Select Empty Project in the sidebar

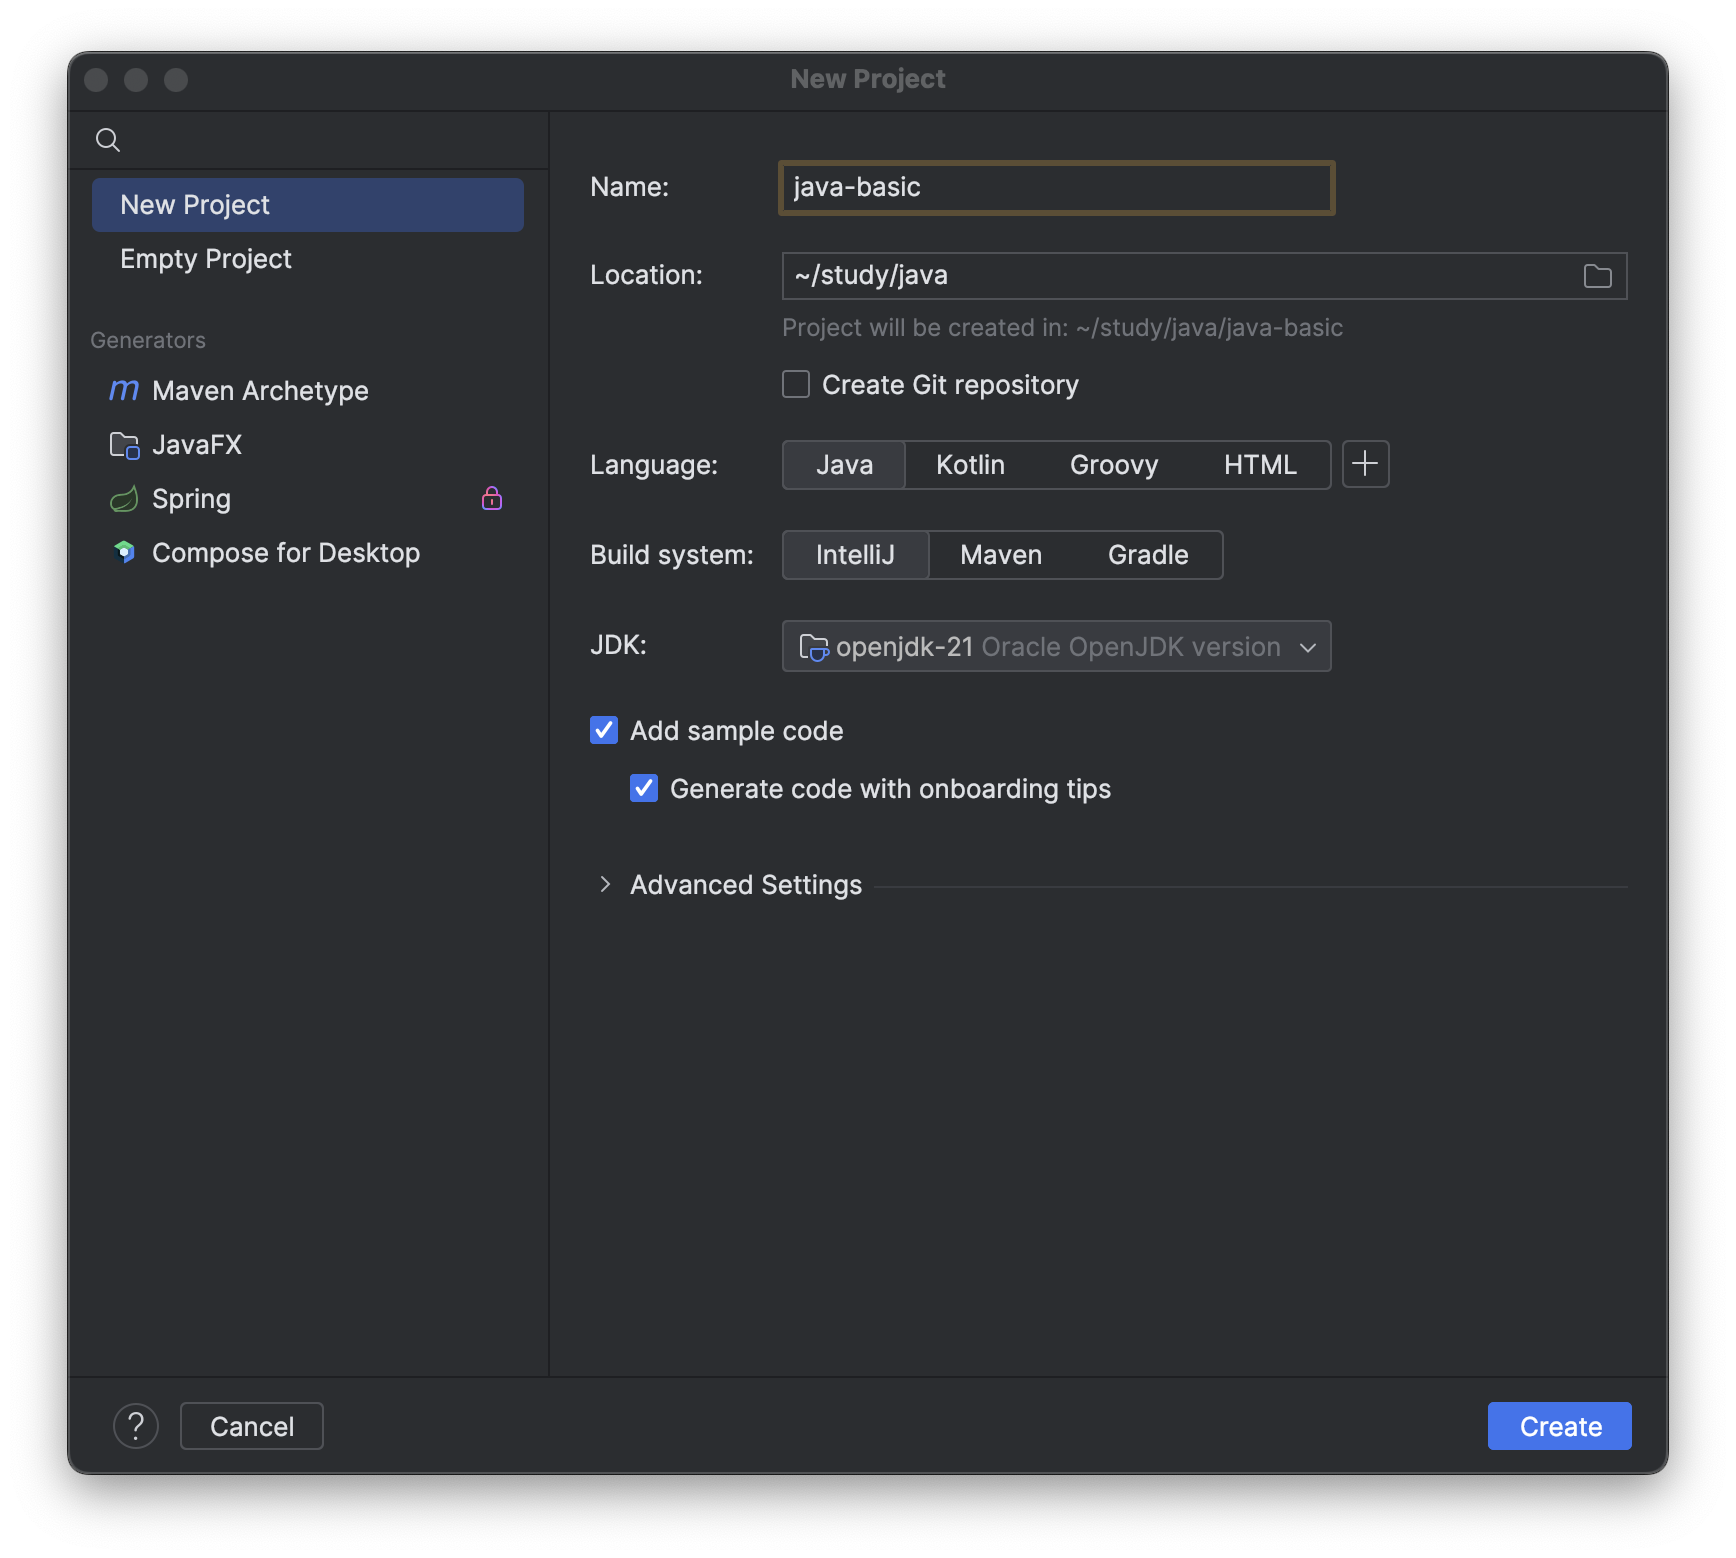click(206, 259)
